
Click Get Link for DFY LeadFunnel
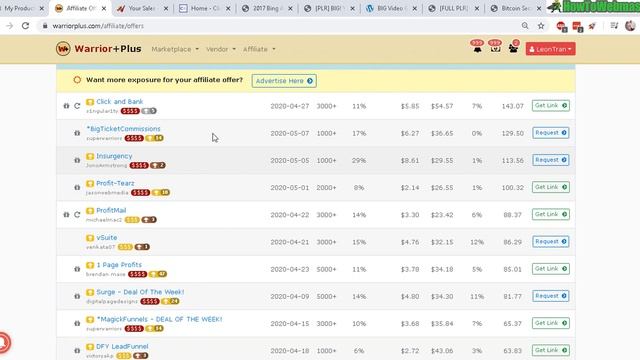[551, 350]
